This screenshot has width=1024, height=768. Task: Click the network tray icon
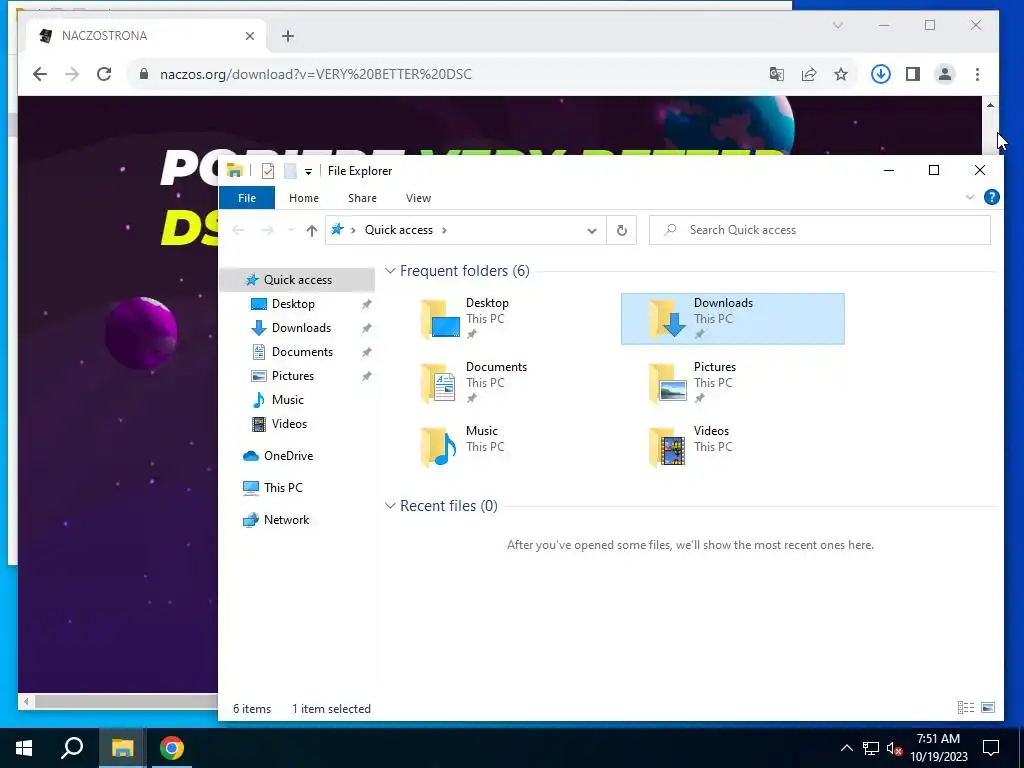coord(871,748)
